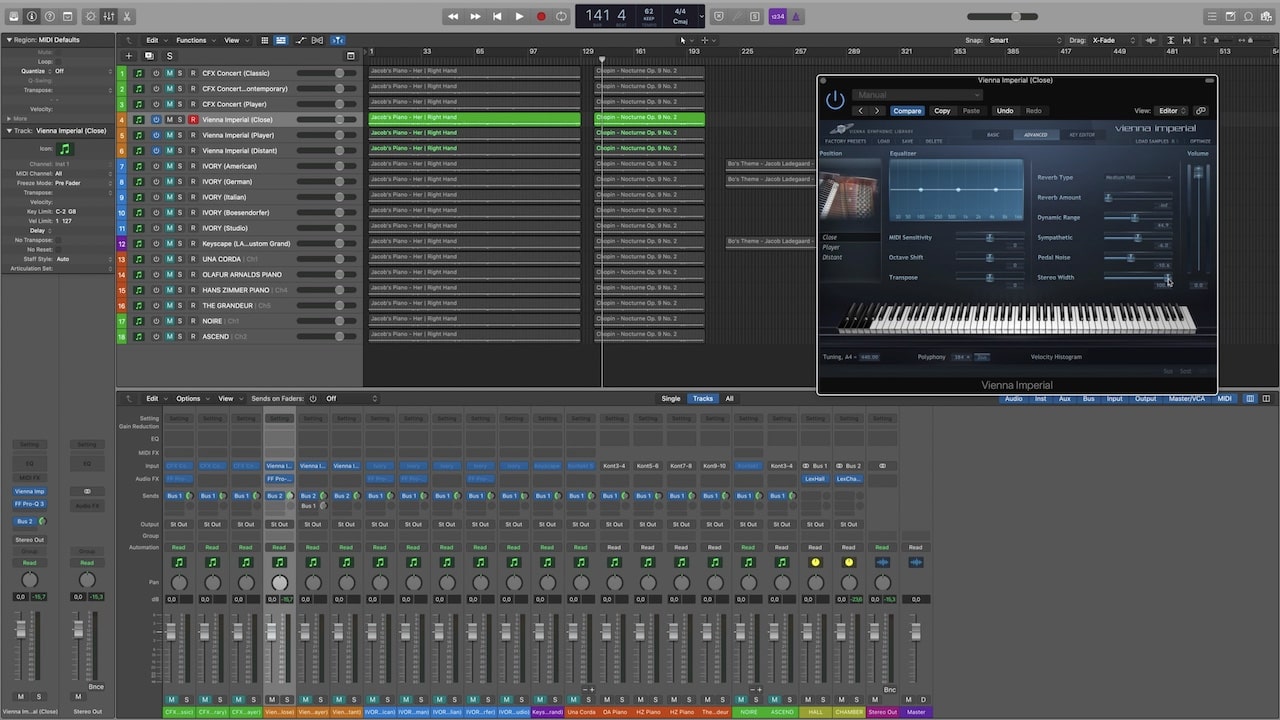Click the Compare button in the plugin header

pos(908,110)
